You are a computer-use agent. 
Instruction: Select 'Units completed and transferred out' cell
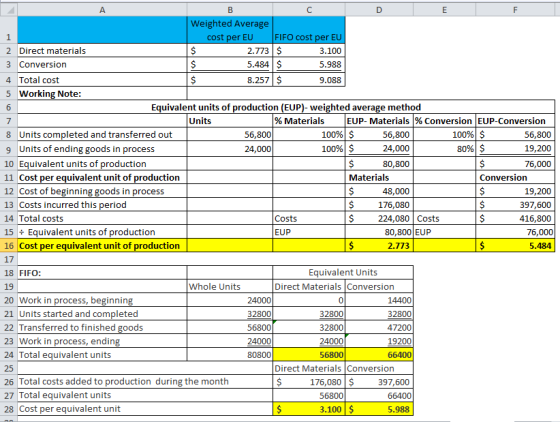(x=102, y=135)
